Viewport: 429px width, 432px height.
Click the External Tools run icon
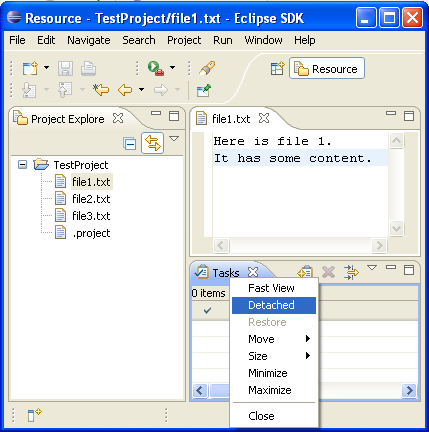point(156,68)
